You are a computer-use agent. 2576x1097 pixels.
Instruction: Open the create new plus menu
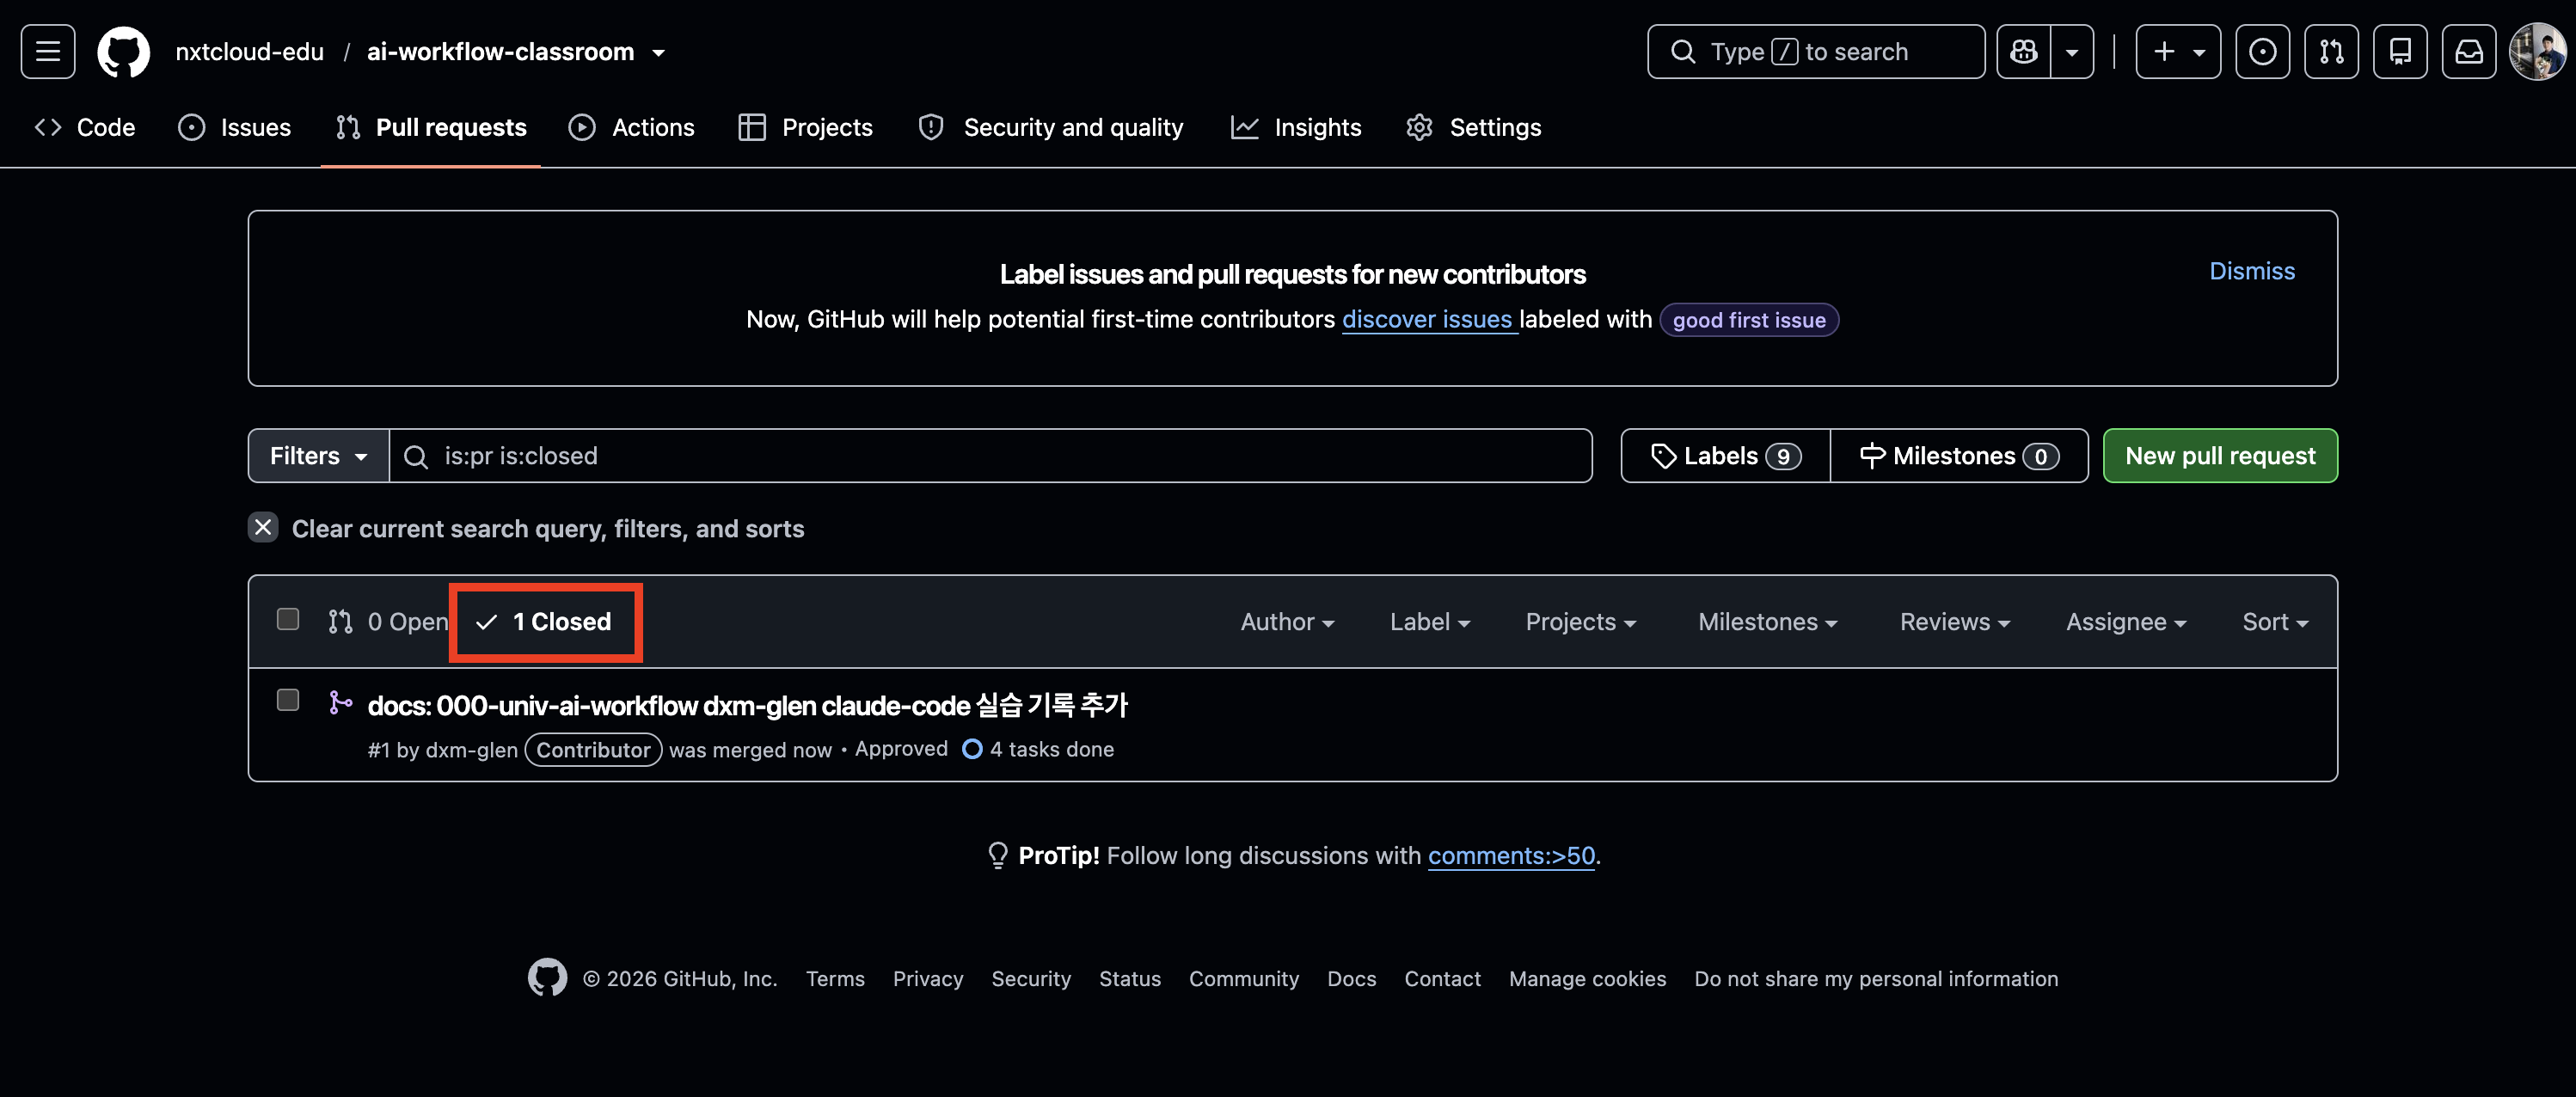click(x=2178, y=51)
